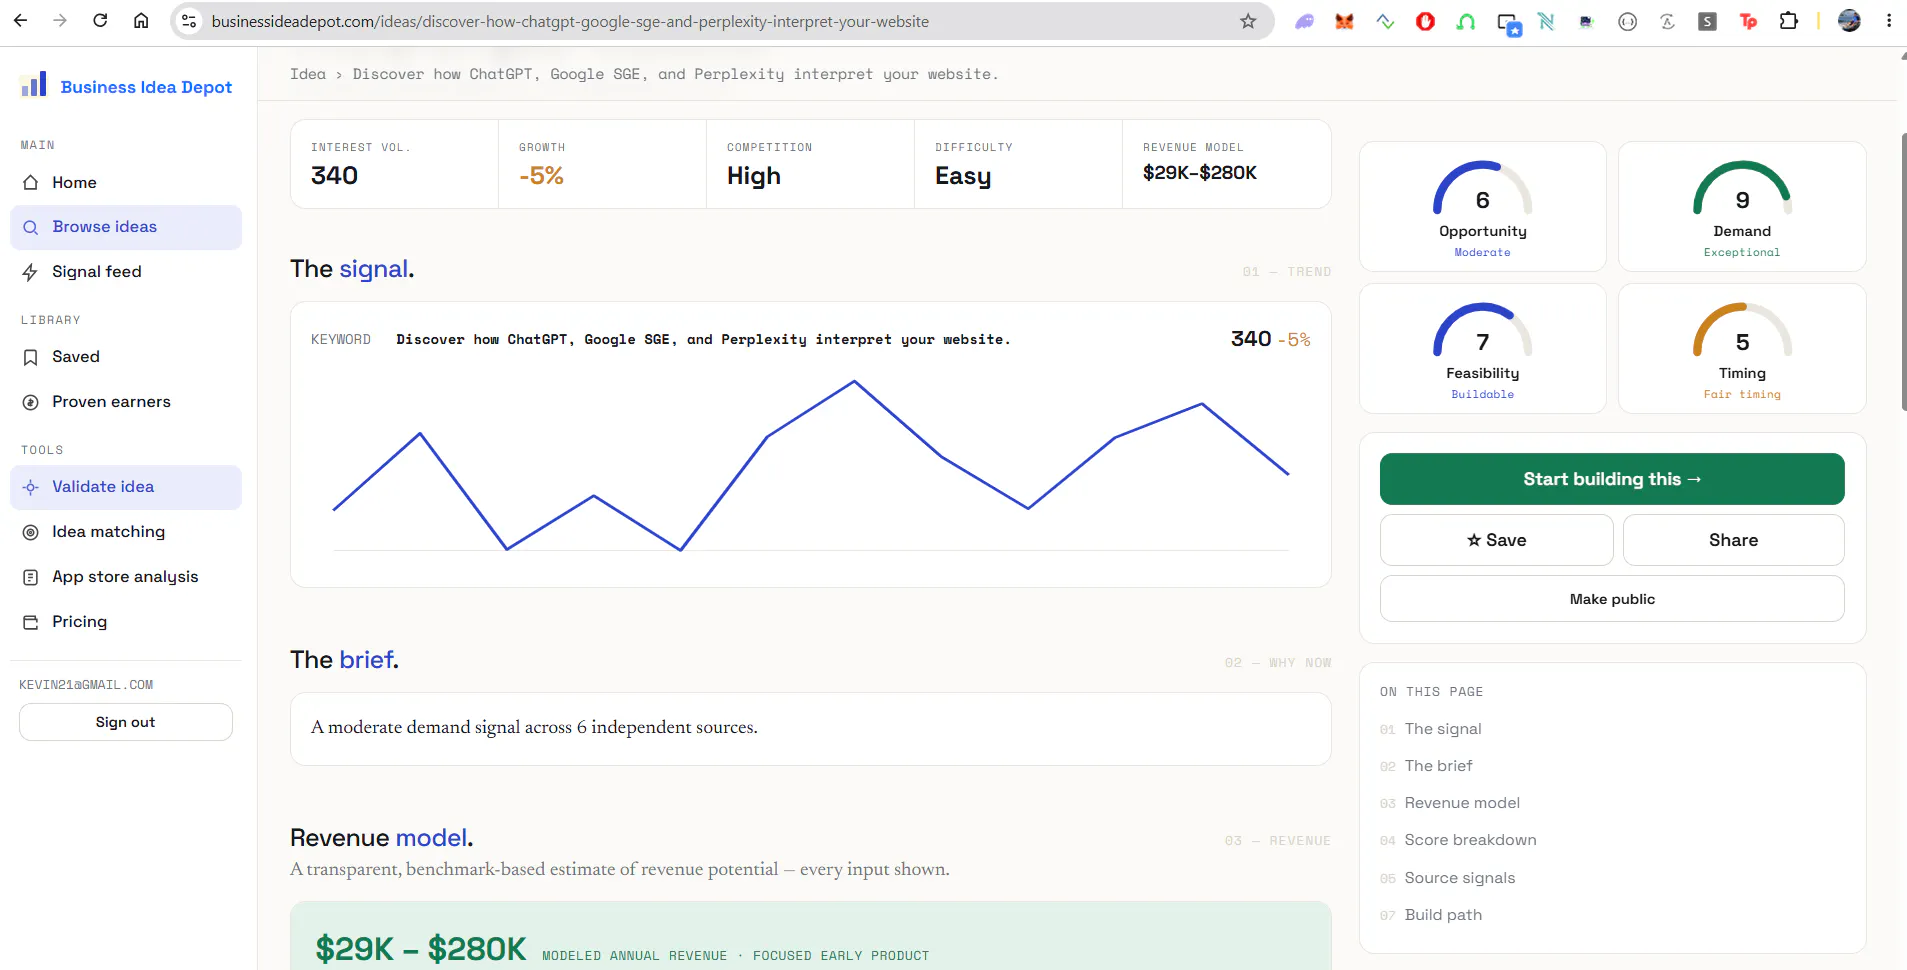
Task: Click the Timing score gauge card
Action: [x=1742, y=348]
